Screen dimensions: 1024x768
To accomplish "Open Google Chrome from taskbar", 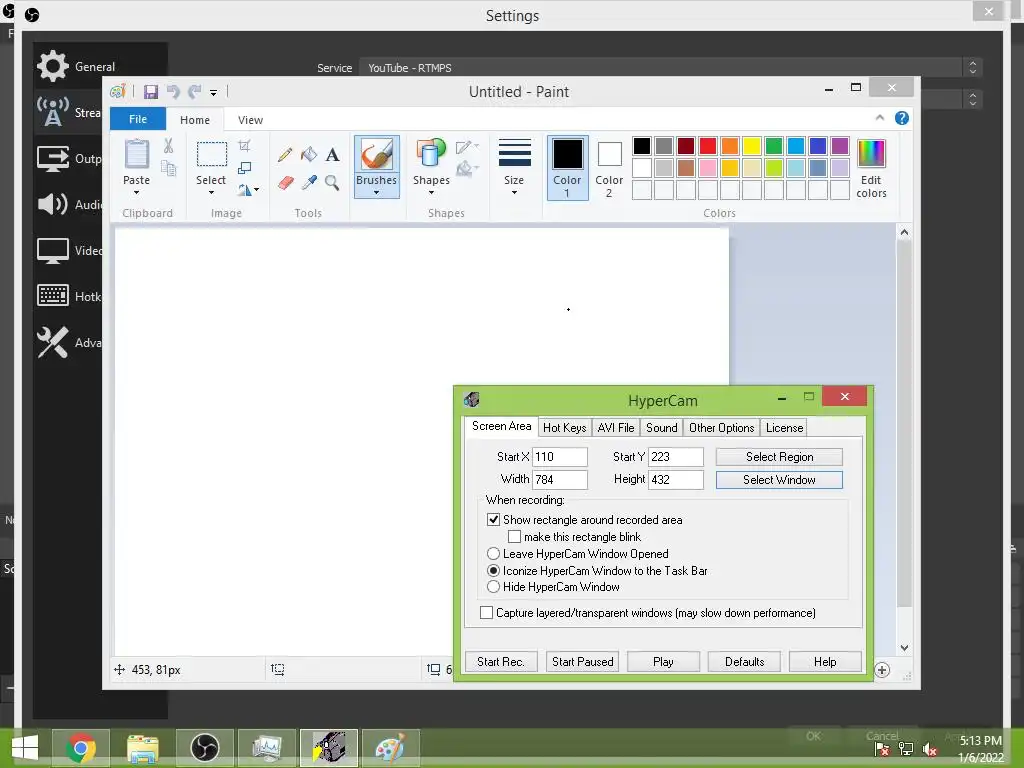I will (80, 748).
